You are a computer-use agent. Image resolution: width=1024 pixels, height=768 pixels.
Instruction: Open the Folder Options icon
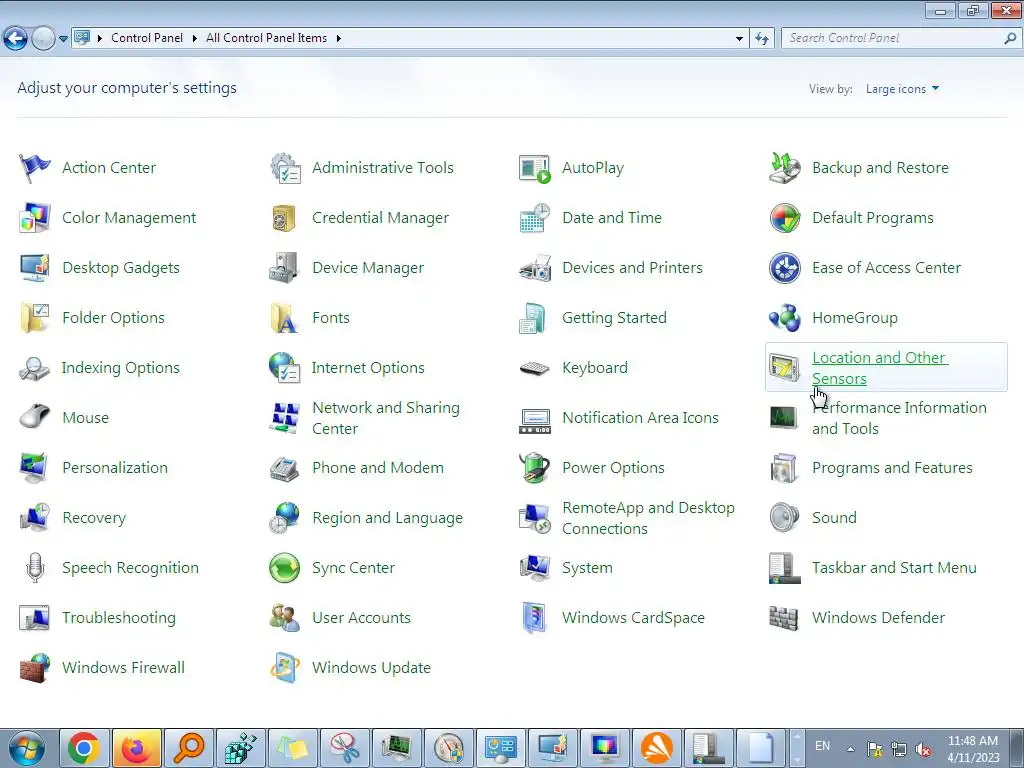pos(34,318)
